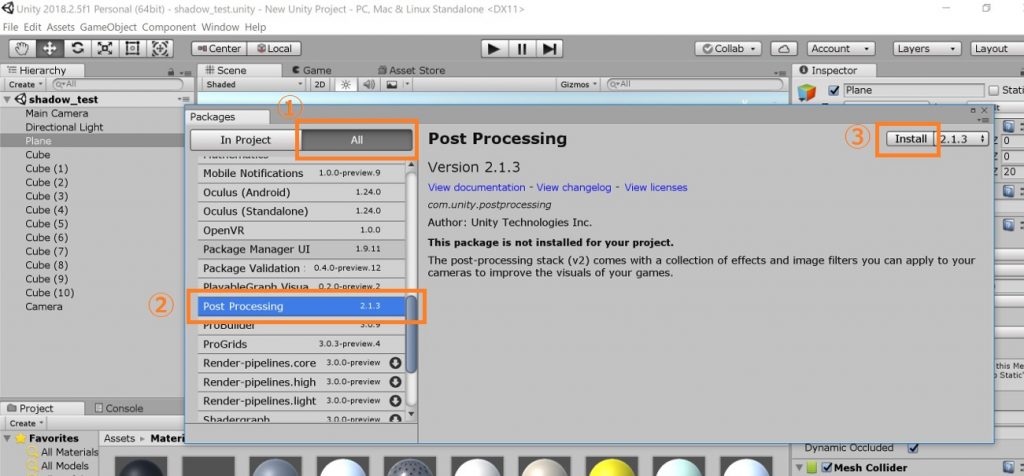Viewport: 1024px width, 476px height.
Task: Toggle 2D mode in the Scene view
Action: [x=319, y=84]
